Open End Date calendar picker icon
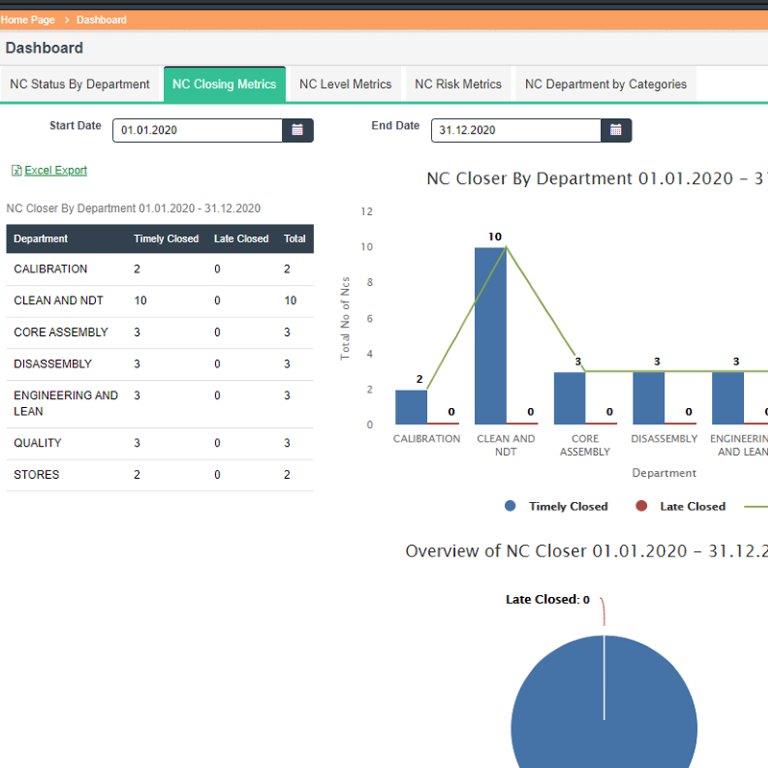768x768 pixels. [x=616, y=130]
